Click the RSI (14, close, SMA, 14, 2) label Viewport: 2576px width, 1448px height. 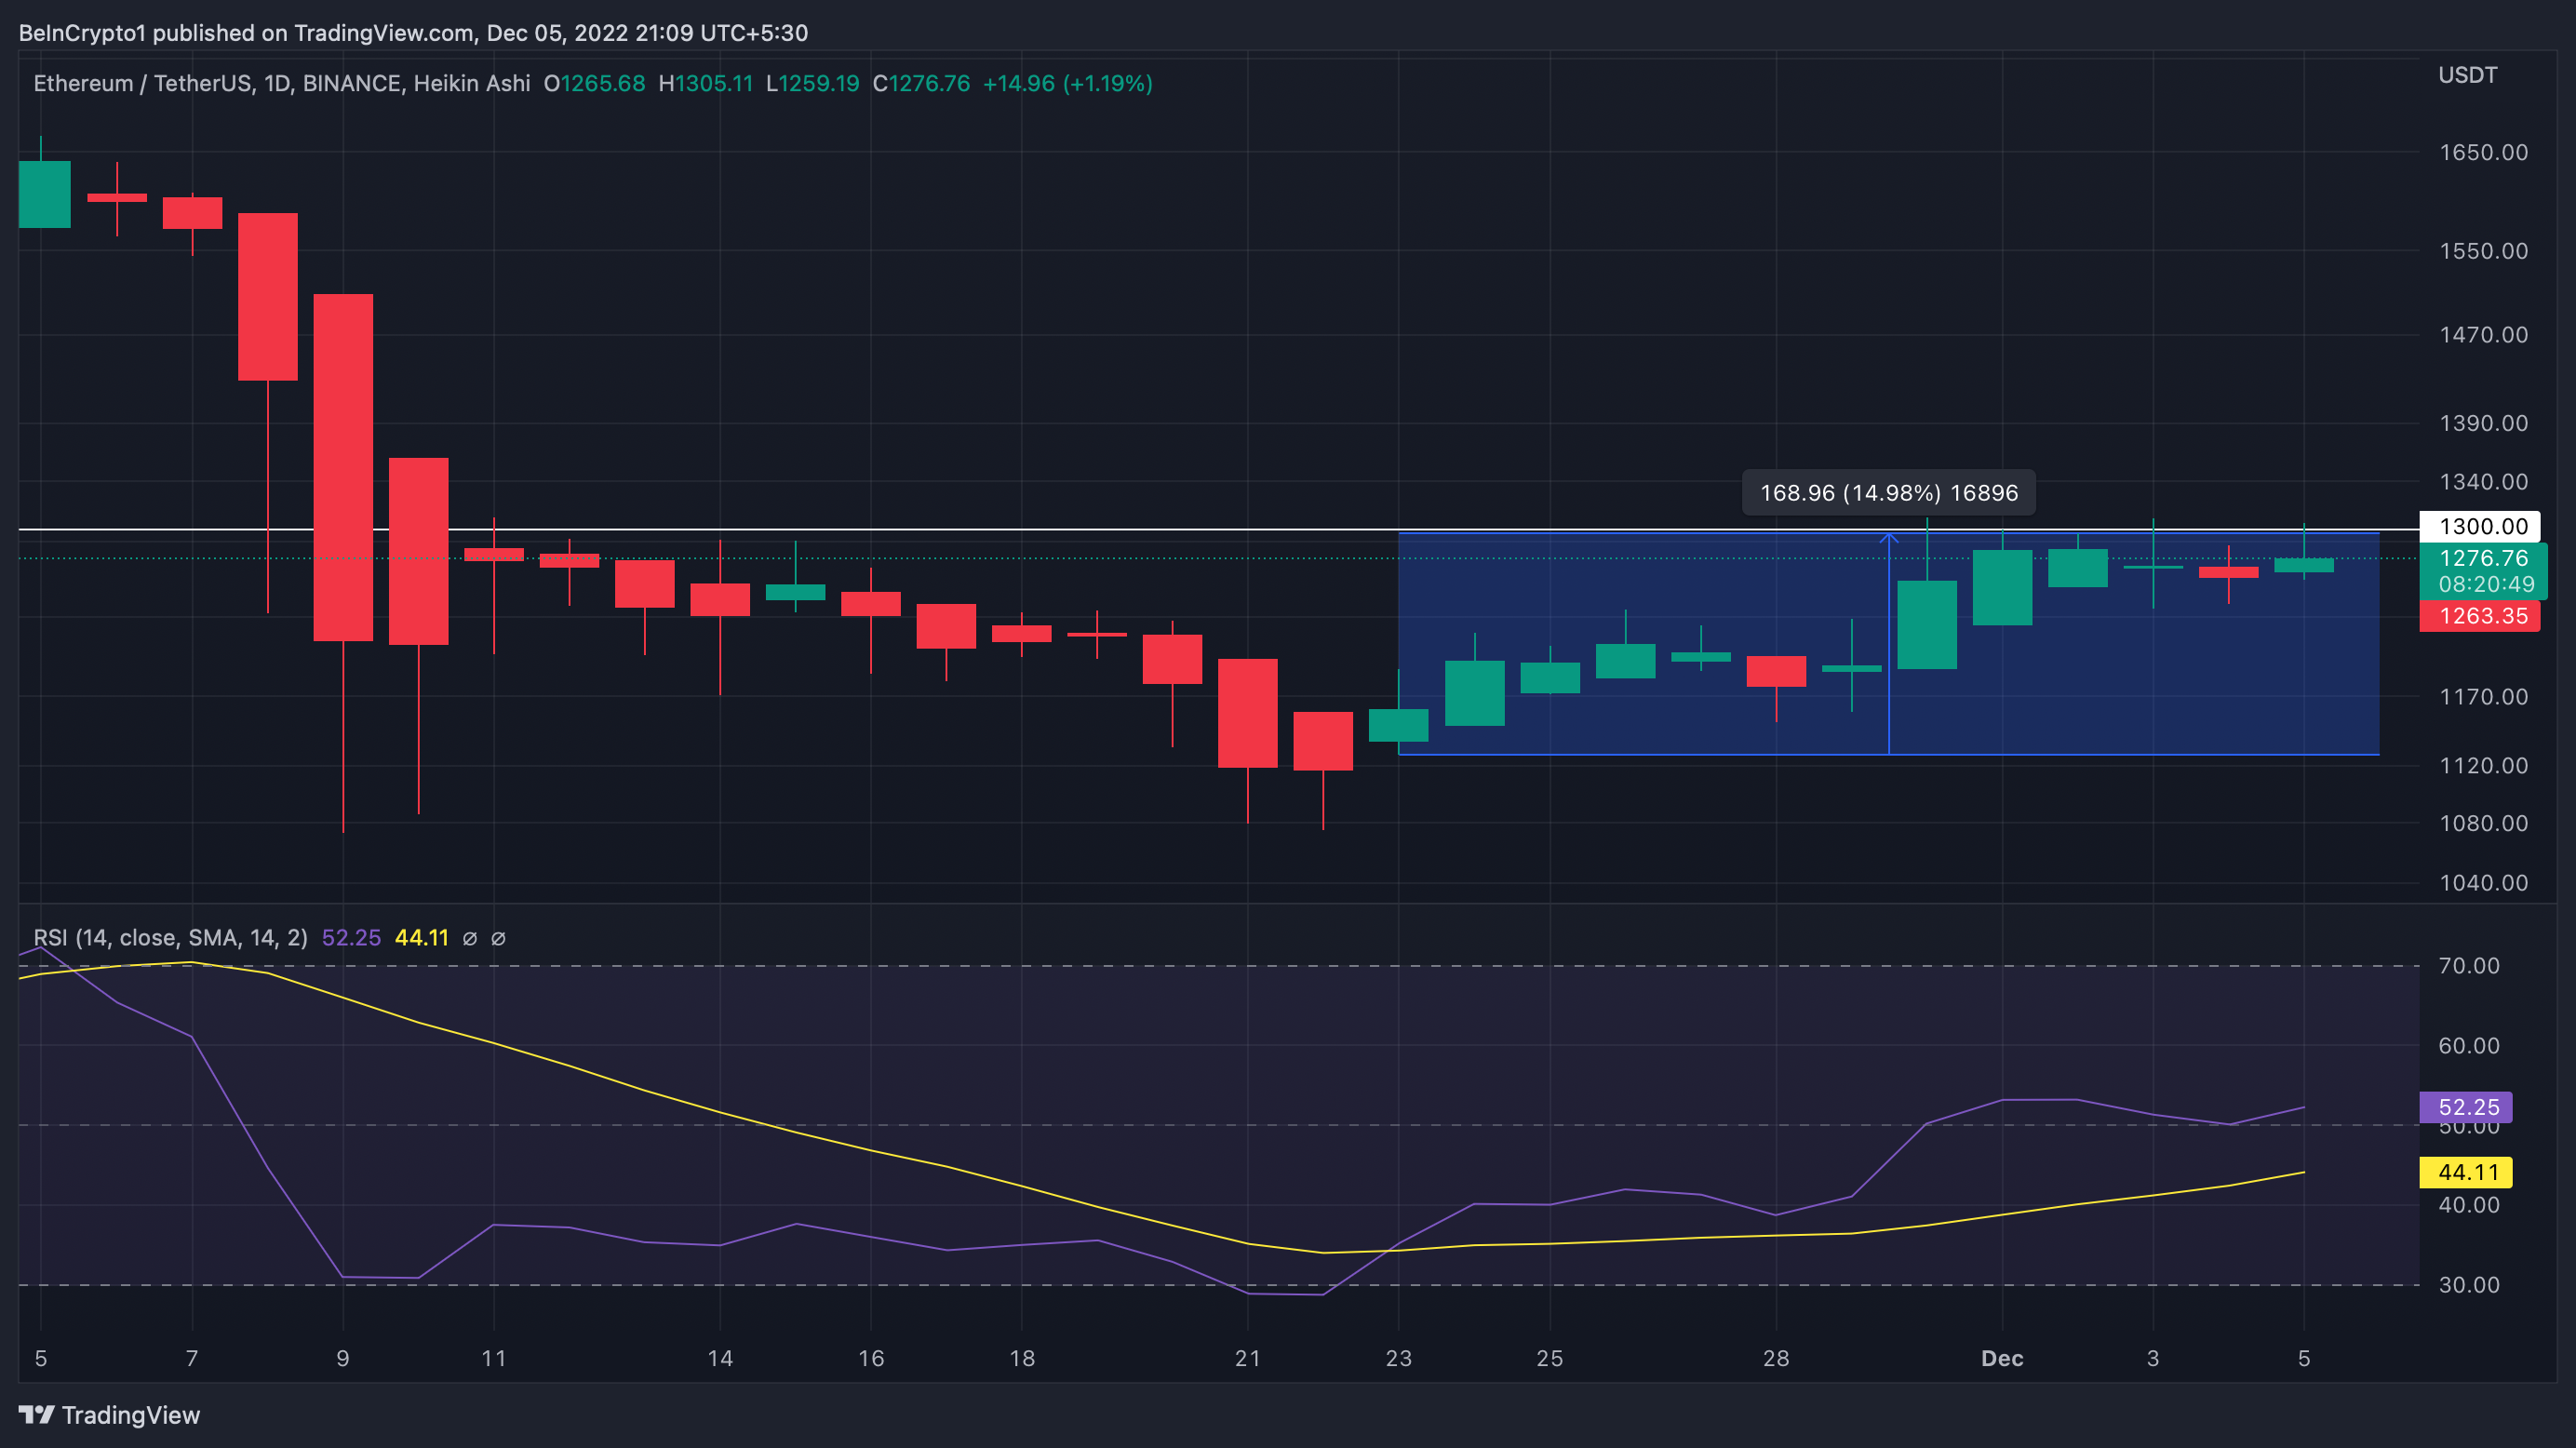point(170,938)
